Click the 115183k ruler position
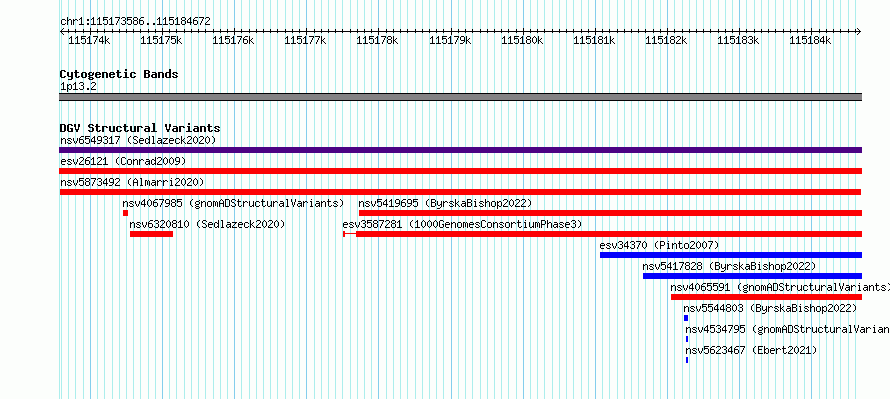 [738, 40]
